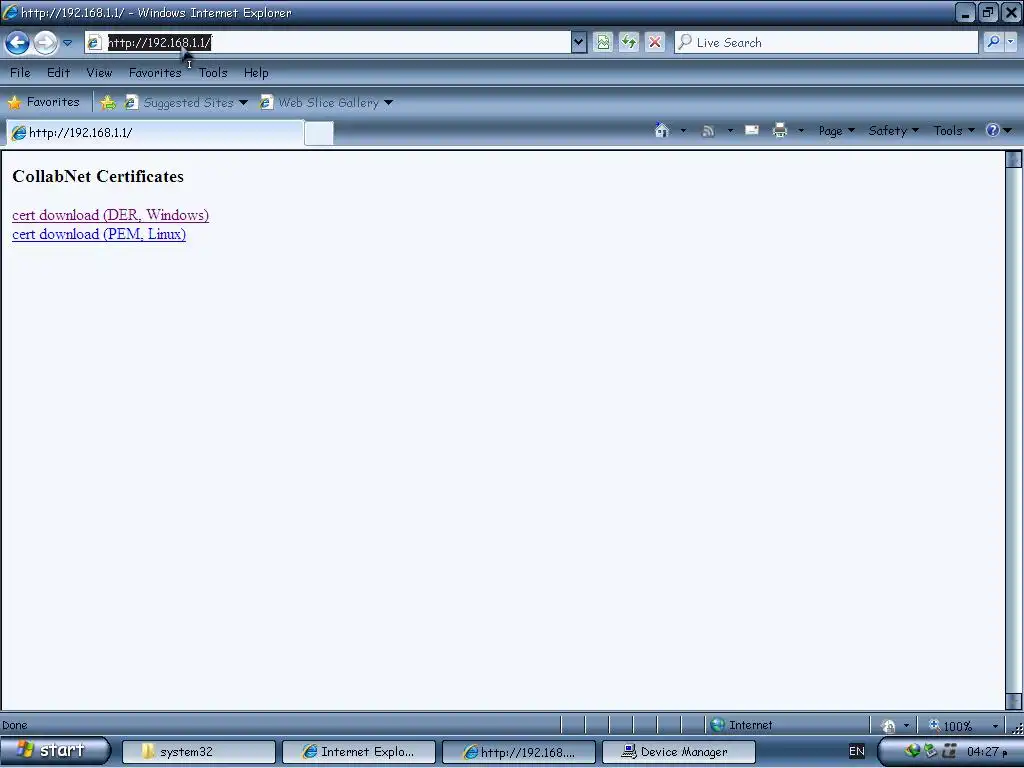Expand the Print options dropdown arrow
This screenshot has width=1024, height=768.
click(801, 131)
